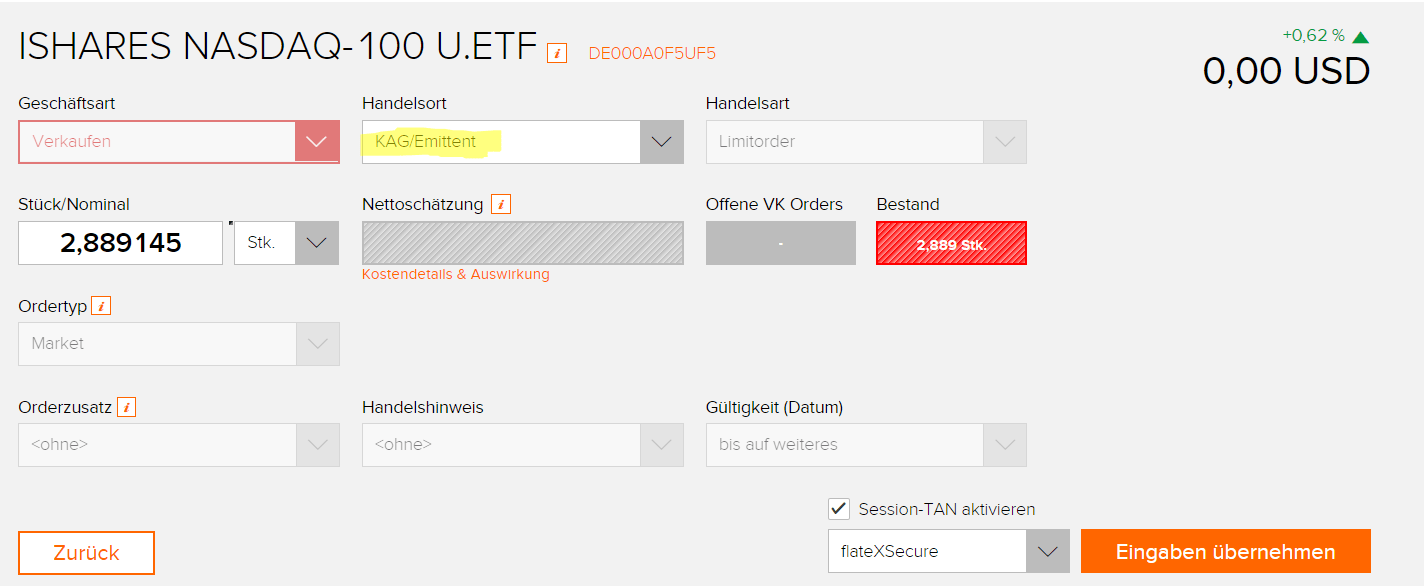
Task: Open the Orderzusatz info icon
Action: coord(127,407)
